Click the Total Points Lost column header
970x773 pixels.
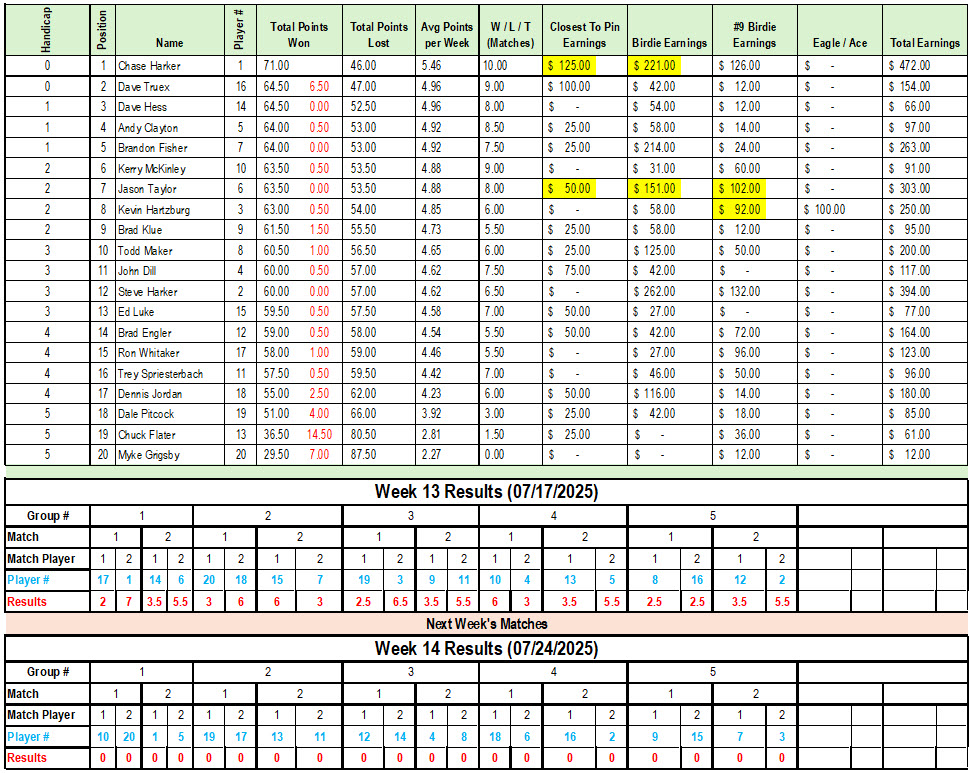point(379,35)
